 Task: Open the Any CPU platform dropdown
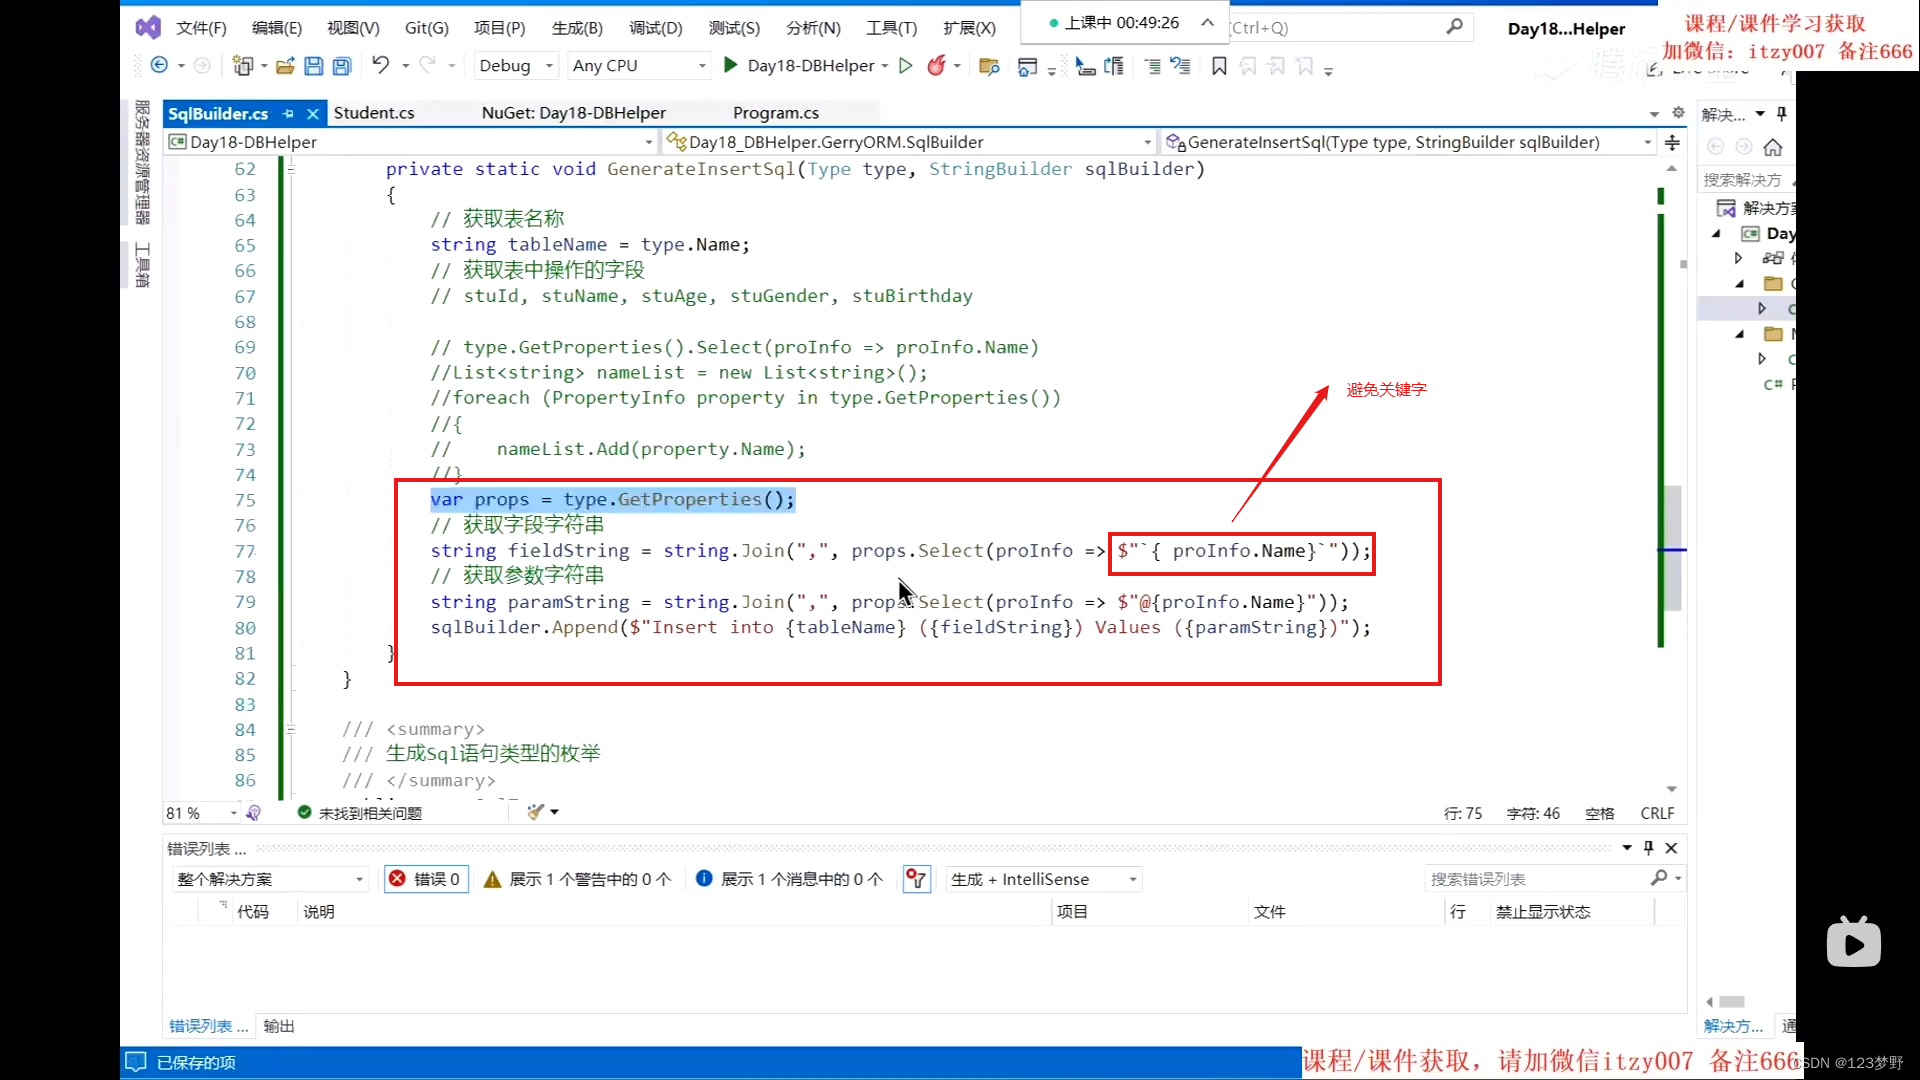click(638, 66)
